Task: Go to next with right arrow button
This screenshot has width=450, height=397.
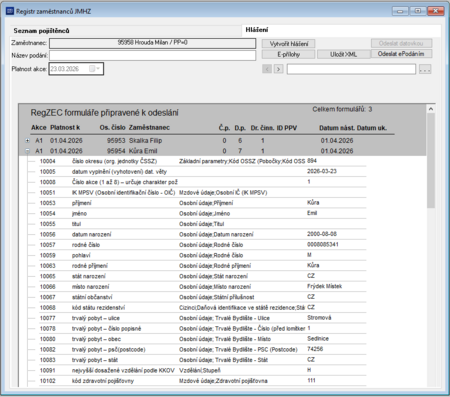Action: click(x=278, y=69)
